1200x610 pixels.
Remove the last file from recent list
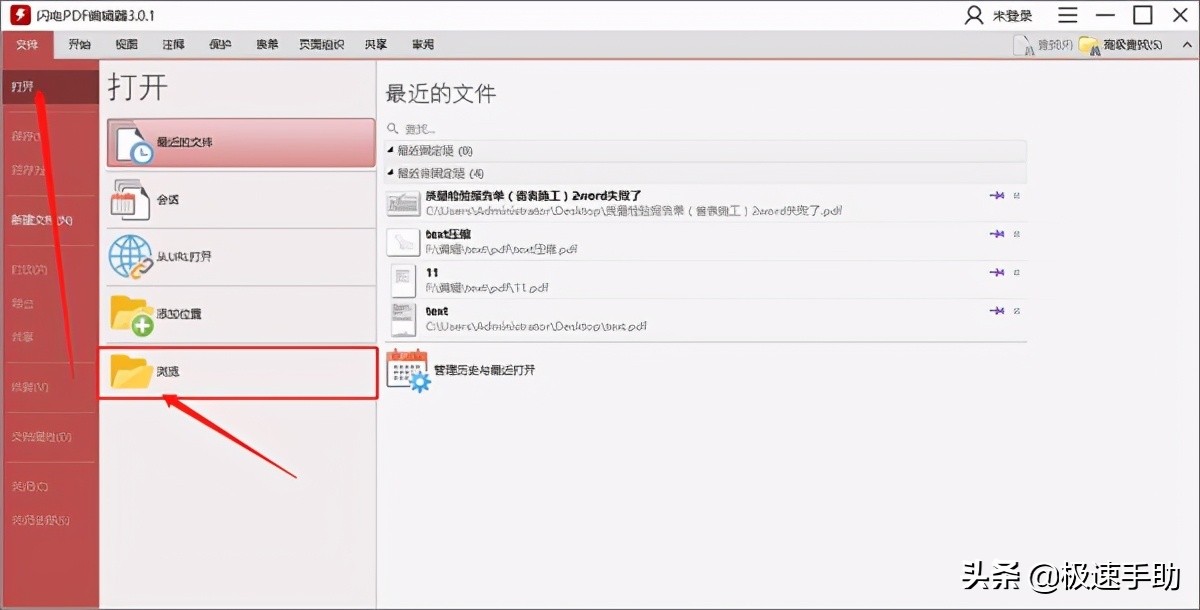pos(1017,311)
